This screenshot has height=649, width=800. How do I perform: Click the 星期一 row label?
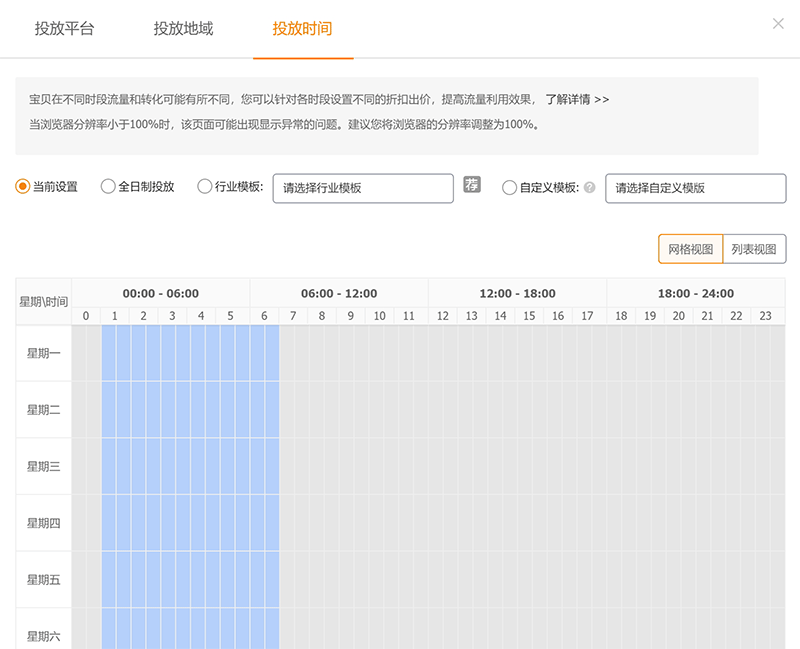click(x=43, y=353)
